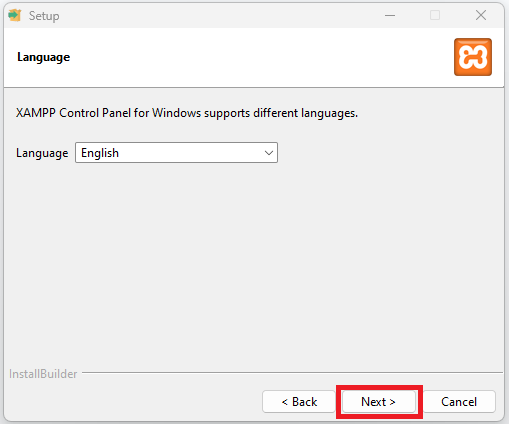The width and height of the screenshot is (509, 424).
Task: Open the Language combo box showing English
Action: point(176,153)
